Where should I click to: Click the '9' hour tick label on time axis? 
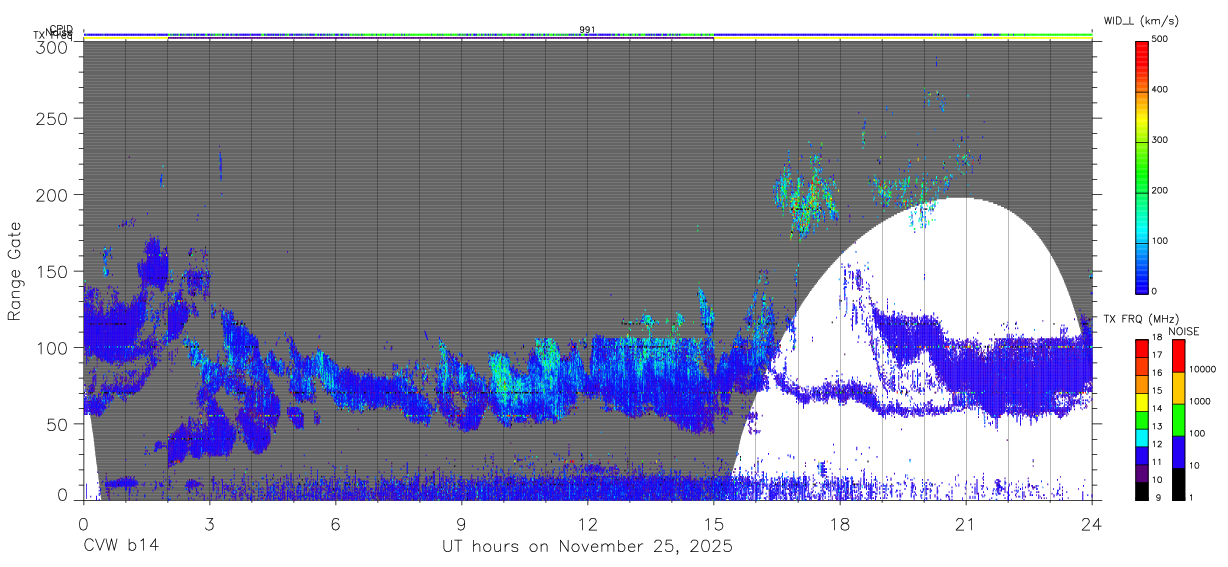(461, 523)
